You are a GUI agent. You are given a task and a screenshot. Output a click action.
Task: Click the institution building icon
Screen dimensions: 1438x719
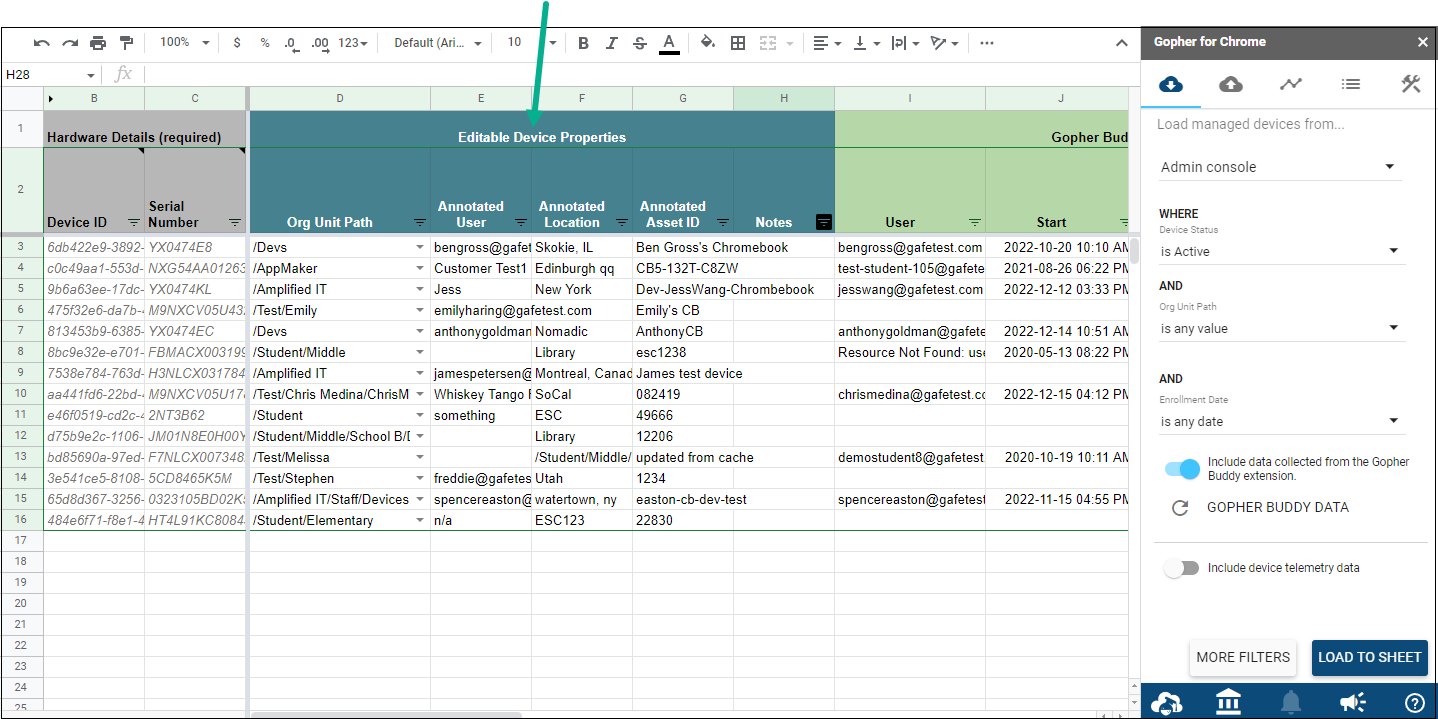pos(1228,702)
